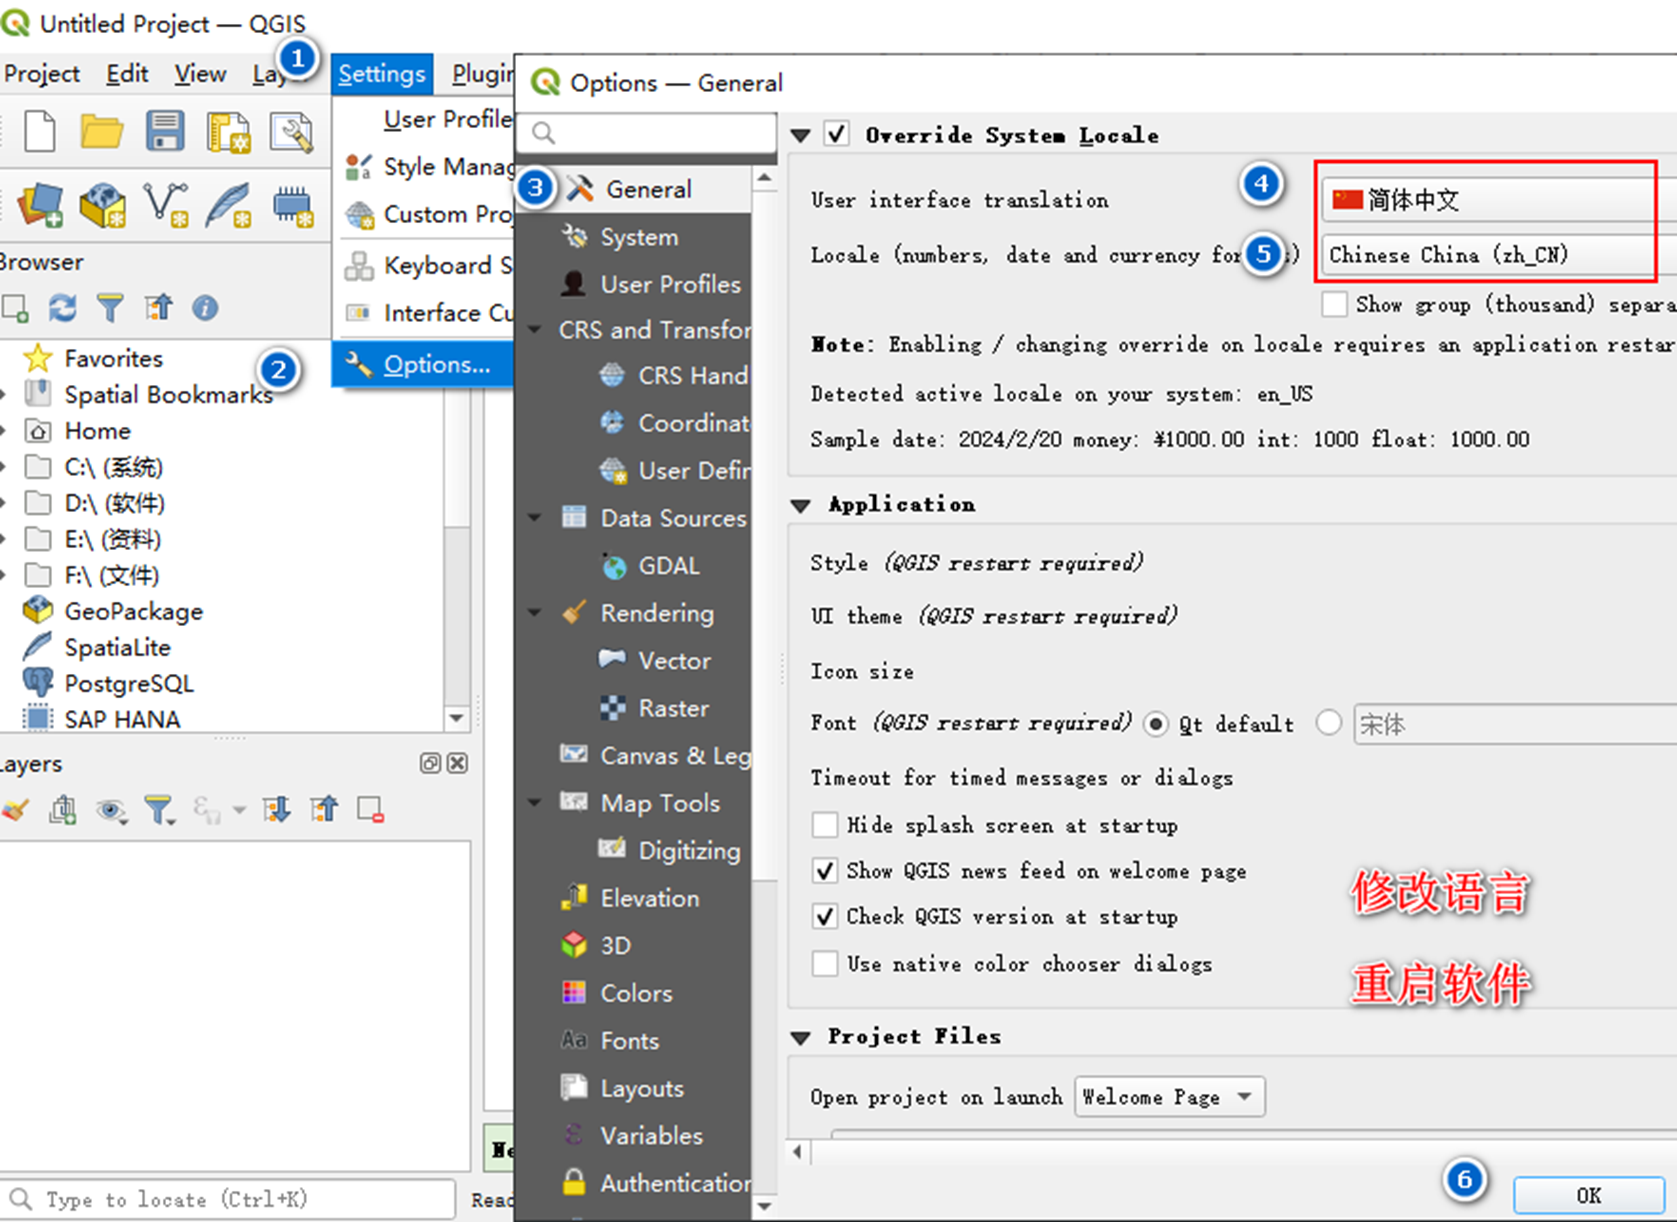Viewport: 1677px width, 1222px height.
Task: Toggle Override System Locale checkbox
Action: point(837,134)
